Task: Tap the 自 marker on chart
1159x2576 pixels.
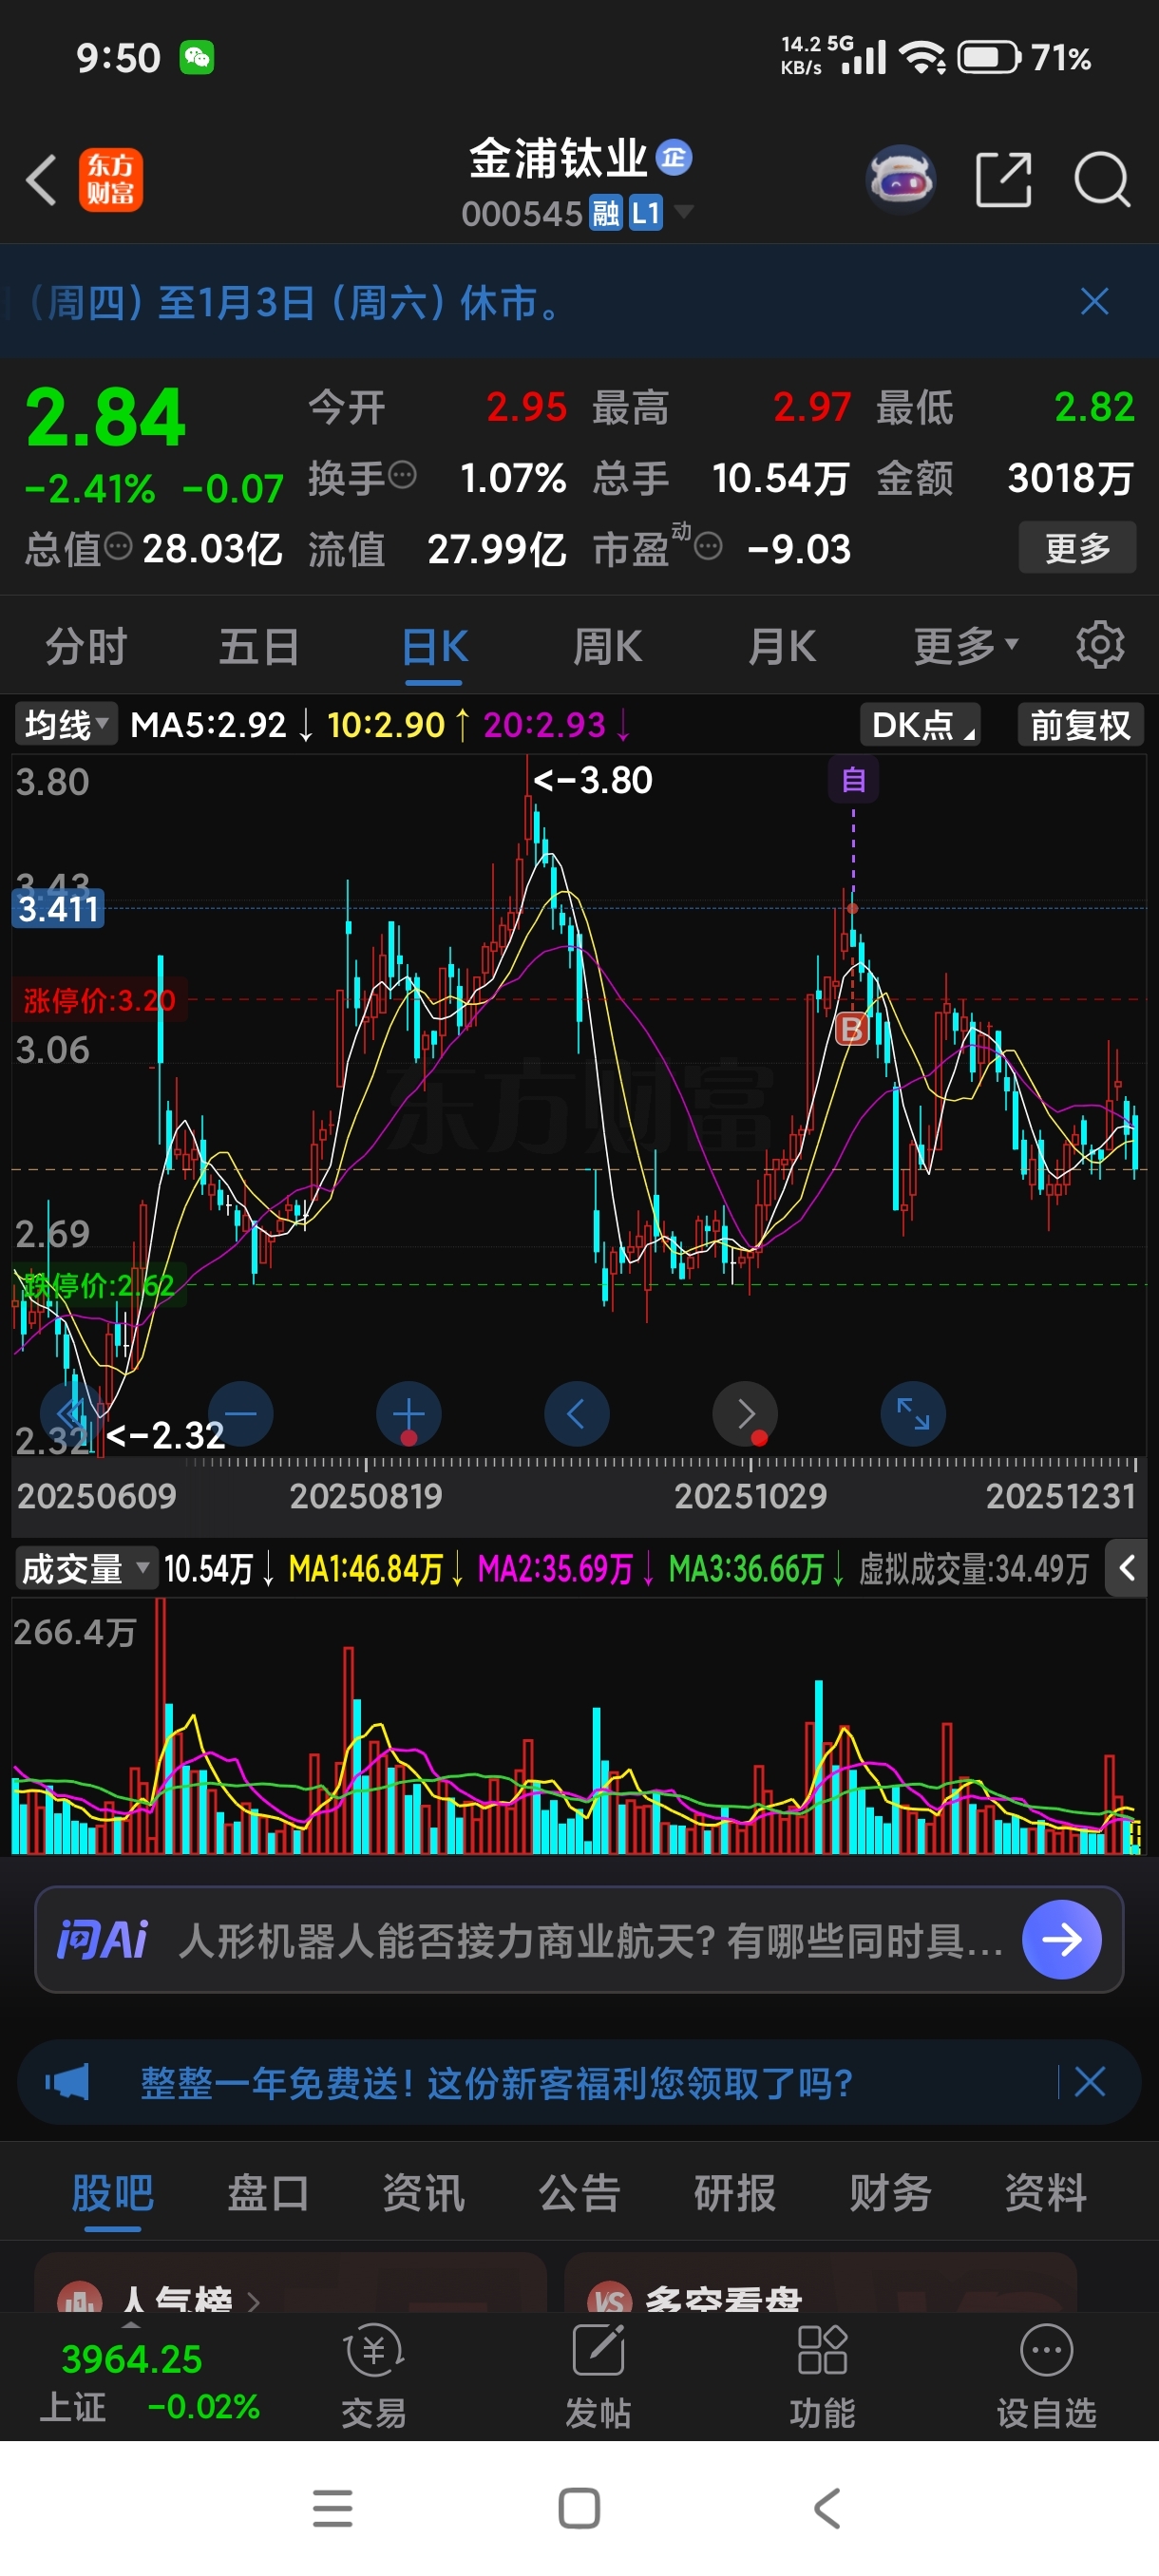Action: coord(853,779)
